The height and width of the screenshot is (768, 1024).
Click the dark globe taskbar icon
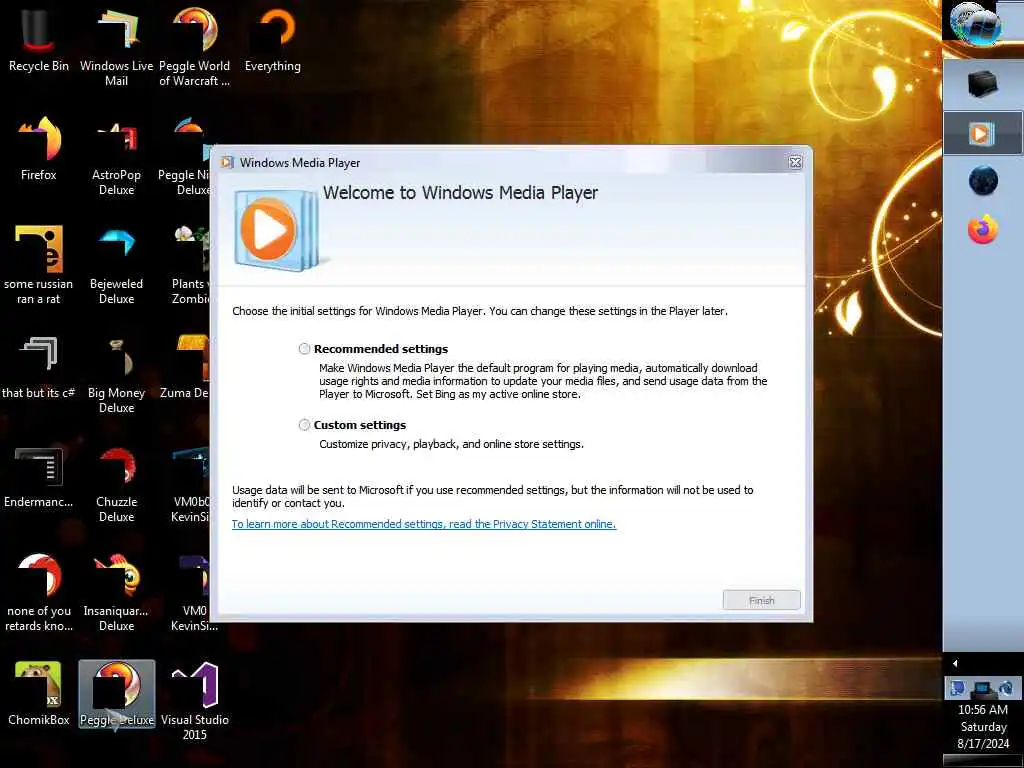(x=982, y=182)
